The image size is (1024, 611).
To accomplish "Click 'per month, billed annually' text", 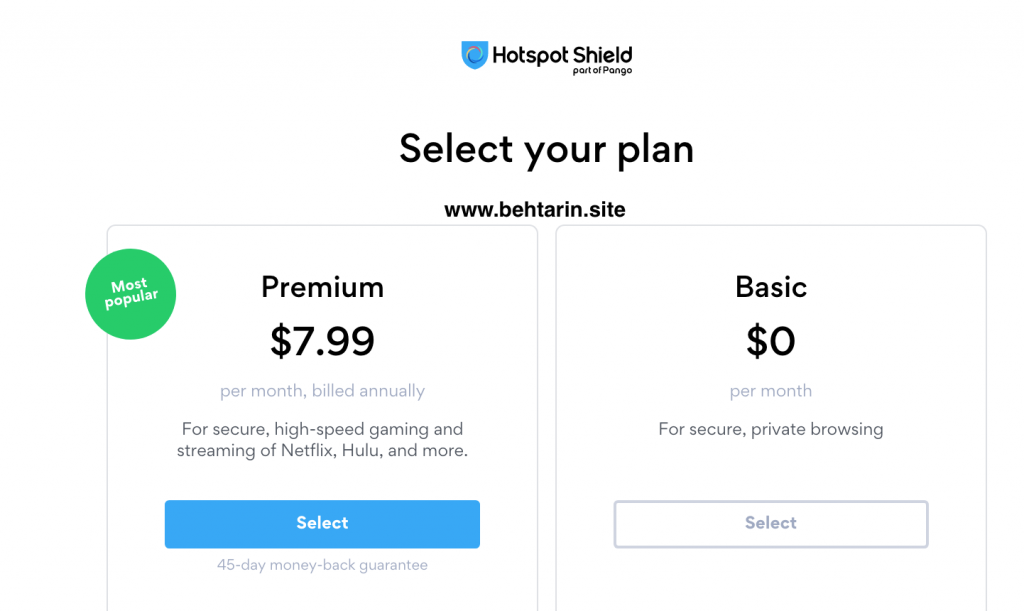I will pyautogui.click(x=322, y=391).
